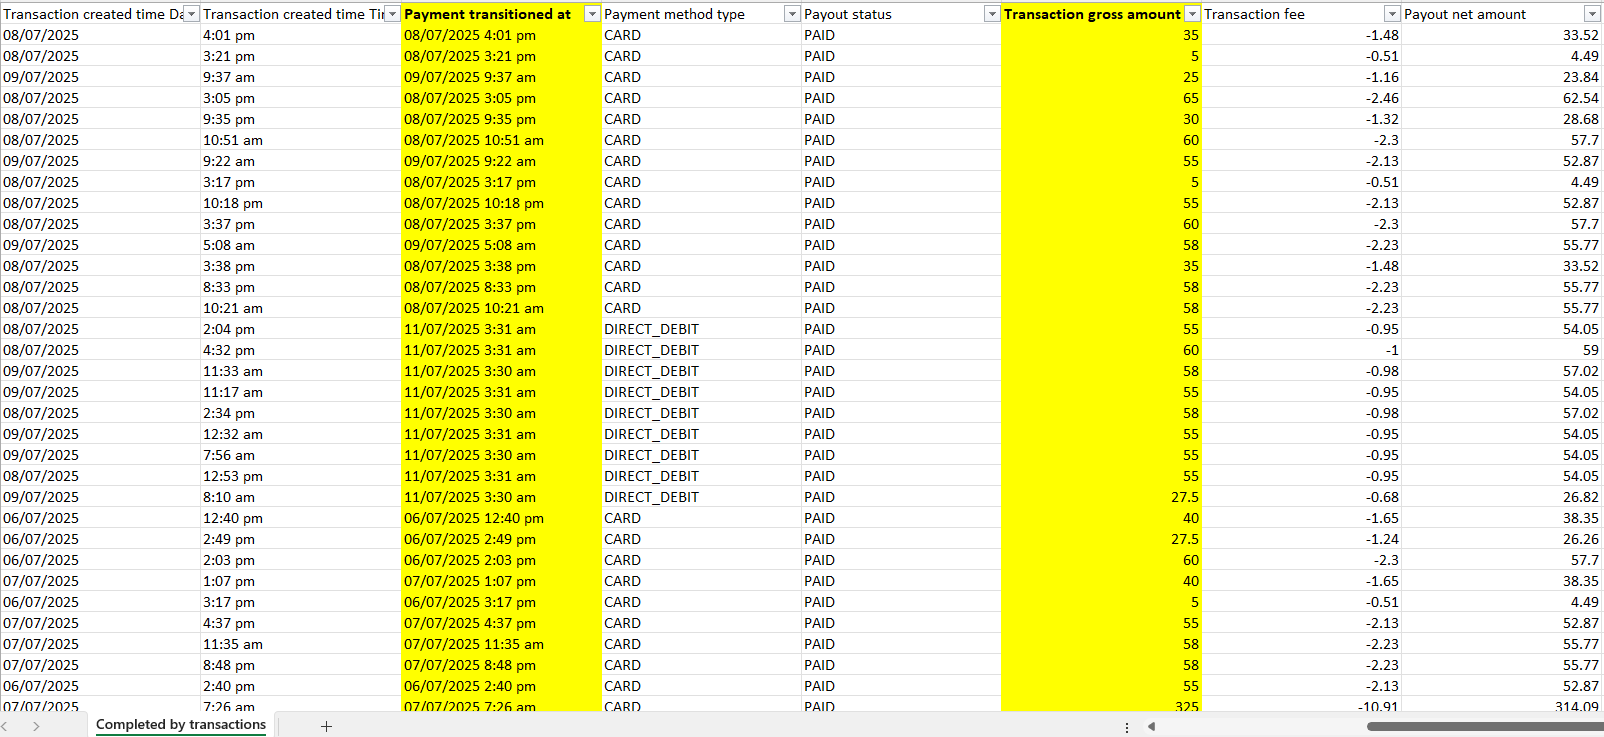The image size is (1604, 737).
Task: Select the PAID cell in the 12:53 pm row
Action: coord(901,476)
